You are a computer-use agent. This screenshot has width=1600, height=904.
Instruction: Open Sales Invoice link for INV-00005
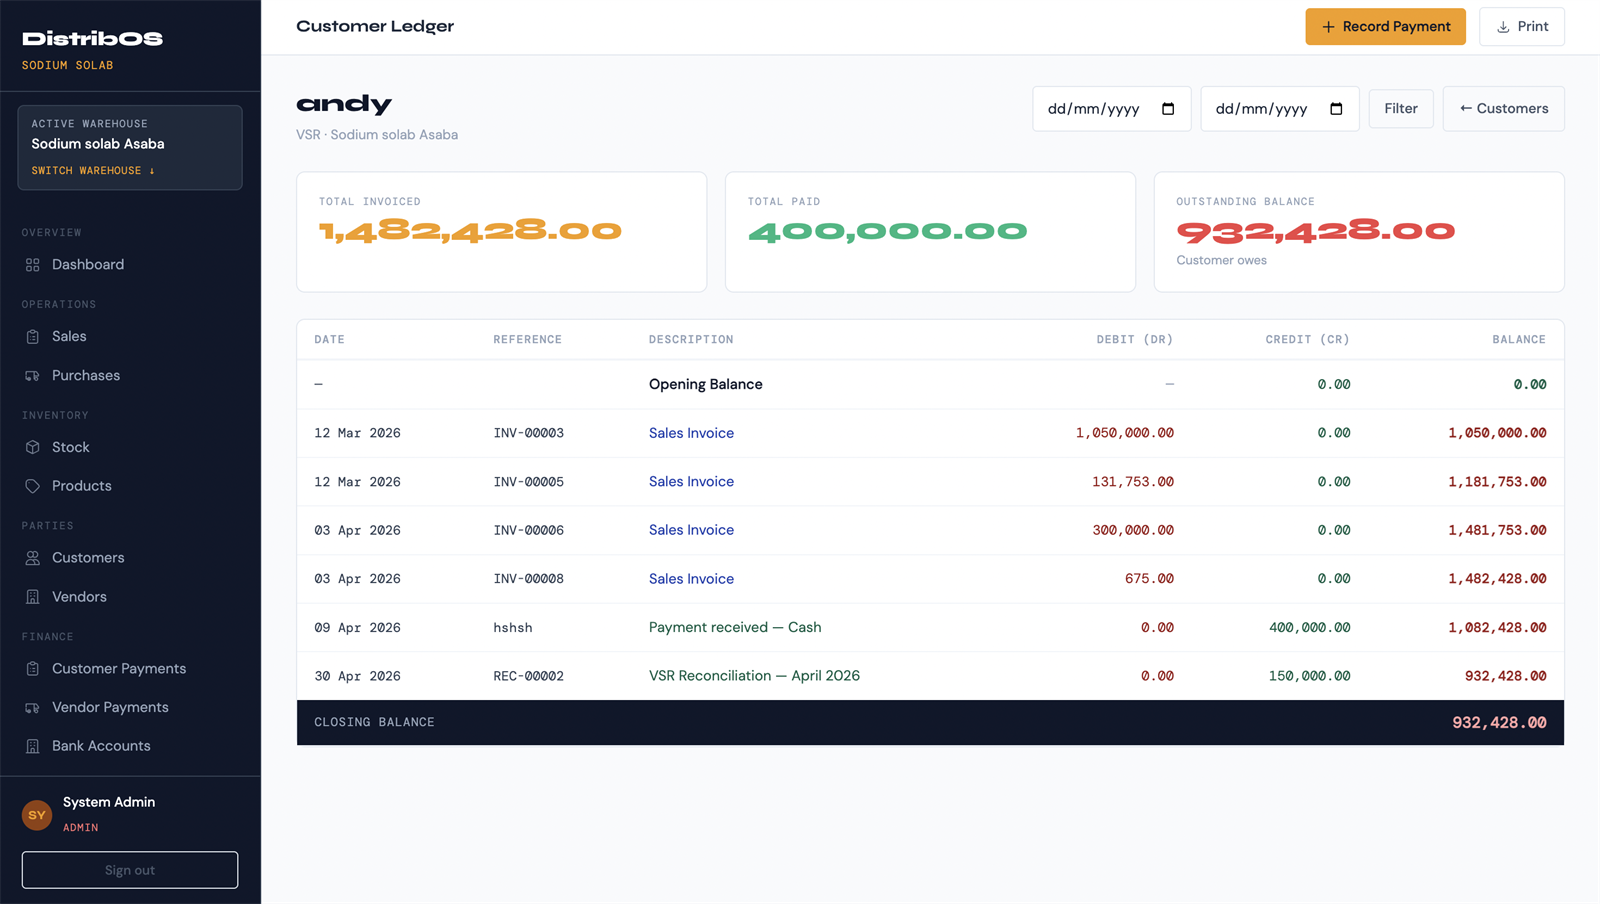(x=691, y=482)
